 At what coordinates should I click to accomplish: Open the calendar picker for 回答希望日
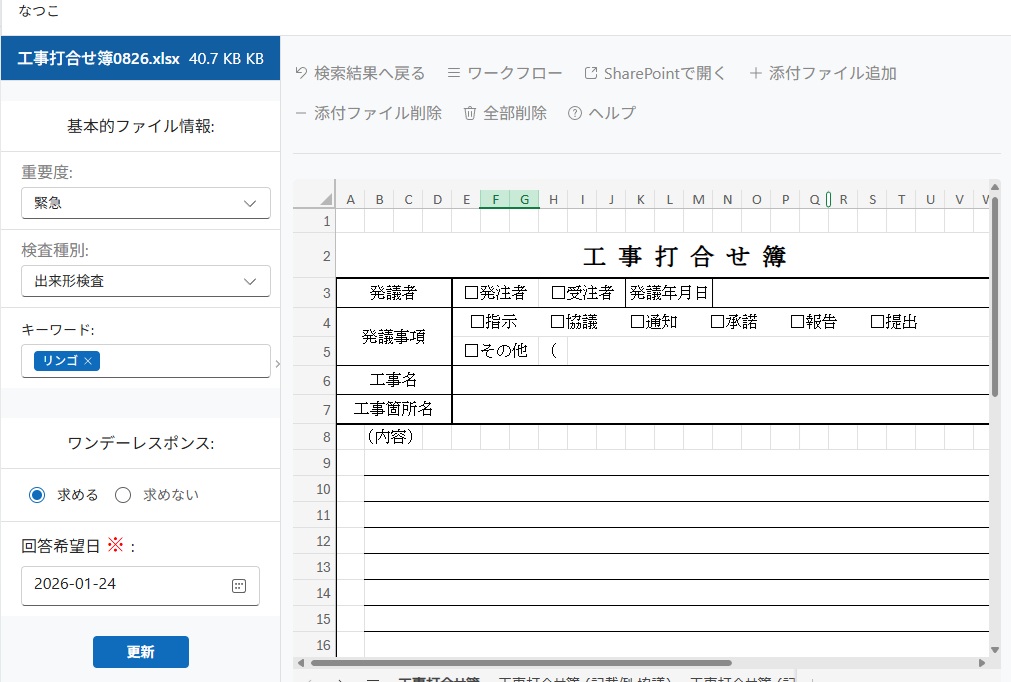239,586
